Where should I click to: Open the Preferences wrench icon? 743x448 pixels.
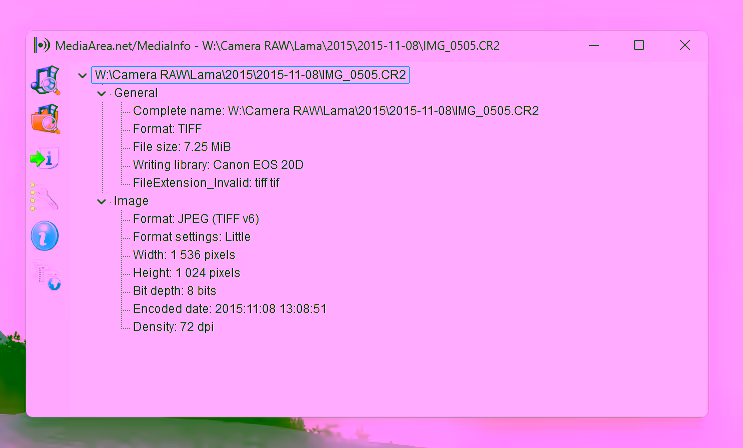45,197
